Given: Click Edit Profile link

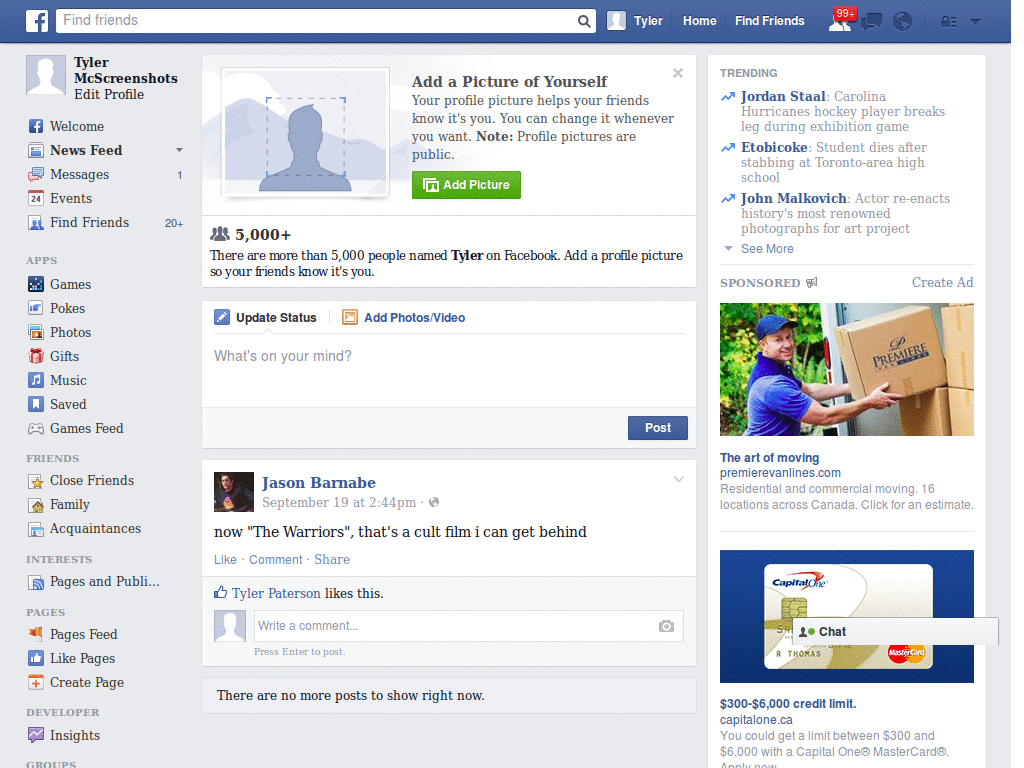Looking at the screenshot, I should click(x=108, y=94).
